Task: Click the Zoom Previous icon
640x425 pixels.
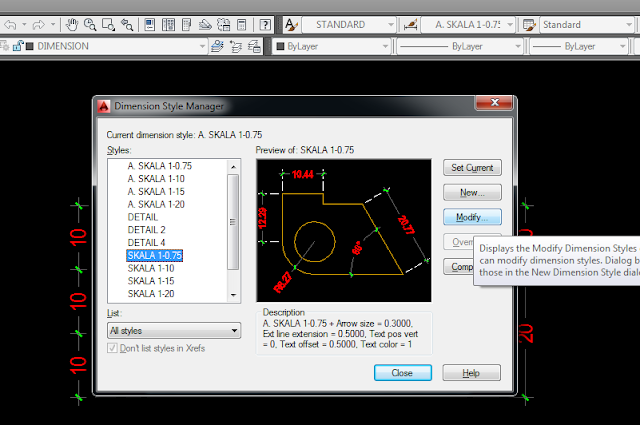Action: pyautogui.click(x=127, y=25)
